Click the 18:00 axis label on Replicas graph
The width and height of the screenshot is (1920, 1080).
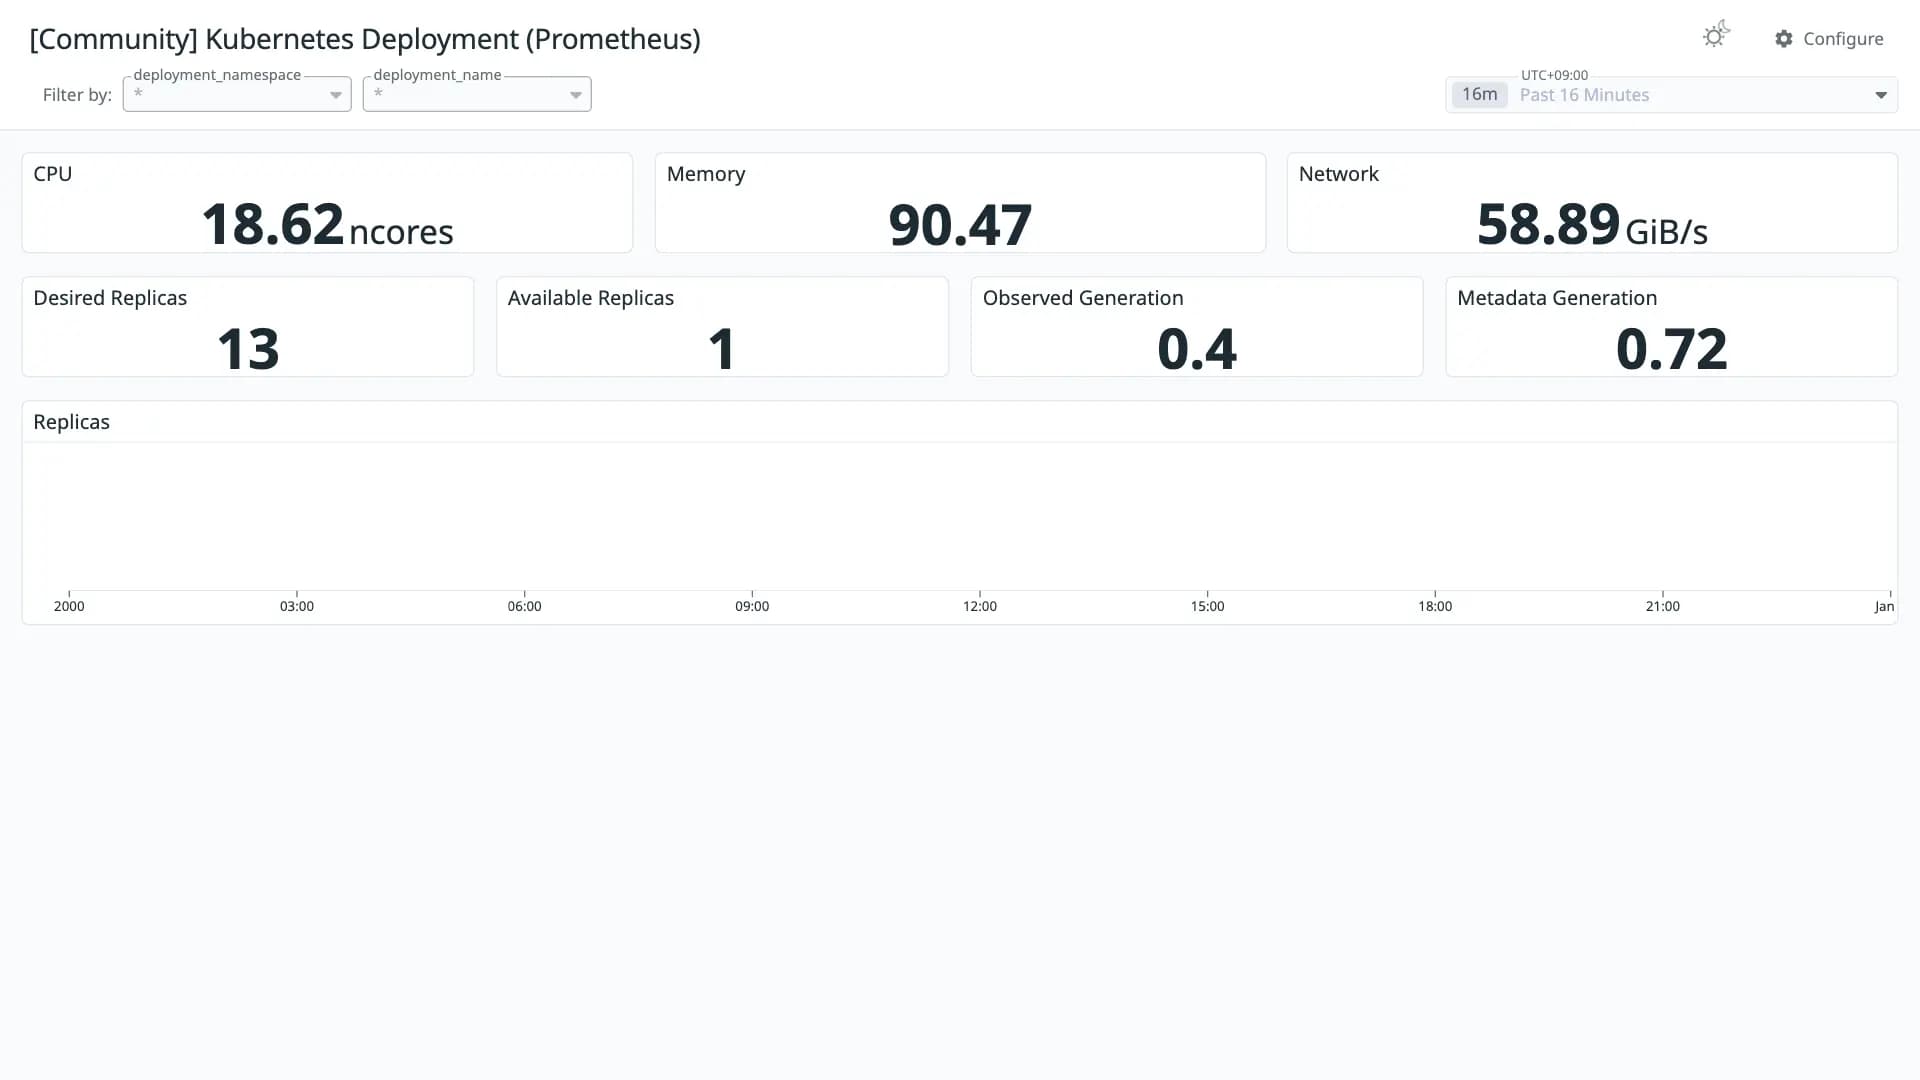(x=1435, y=606)
